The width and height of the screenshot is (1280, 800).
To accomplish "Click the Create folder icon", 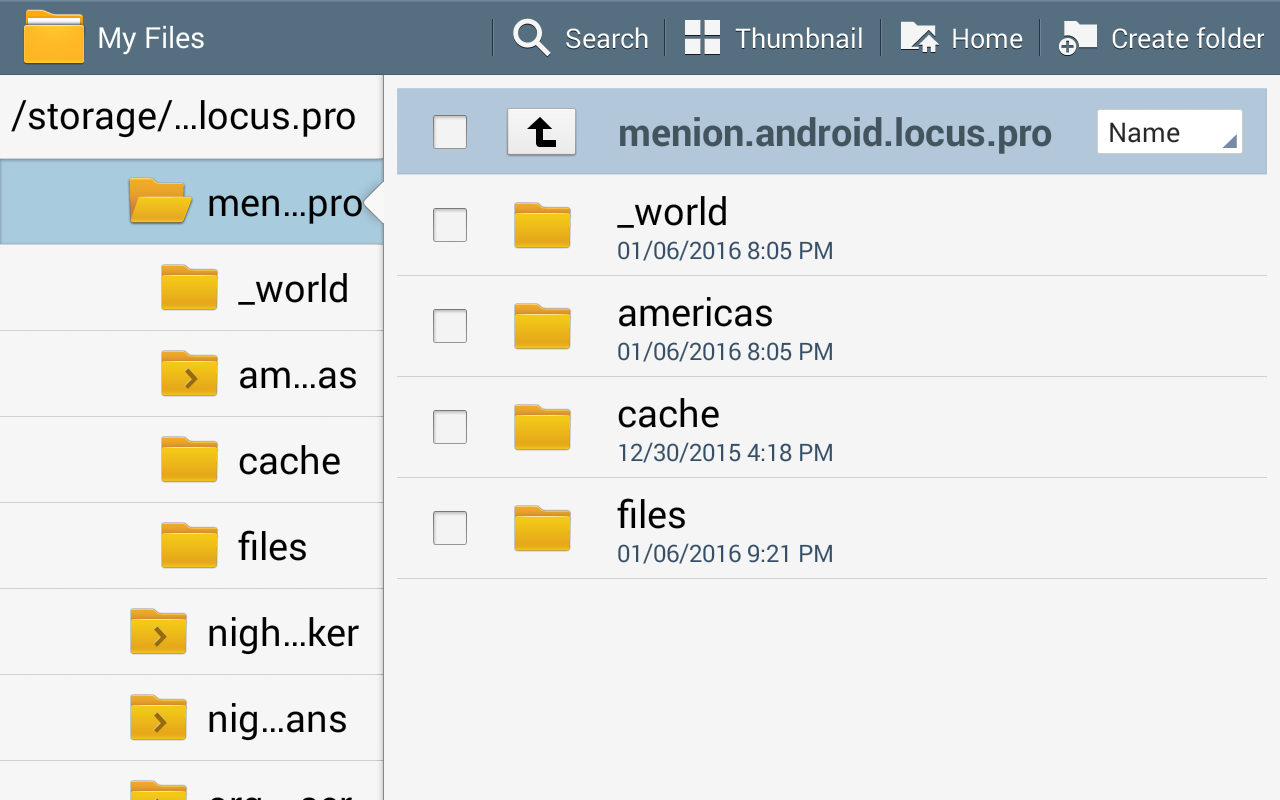I will pos(1078,38).
